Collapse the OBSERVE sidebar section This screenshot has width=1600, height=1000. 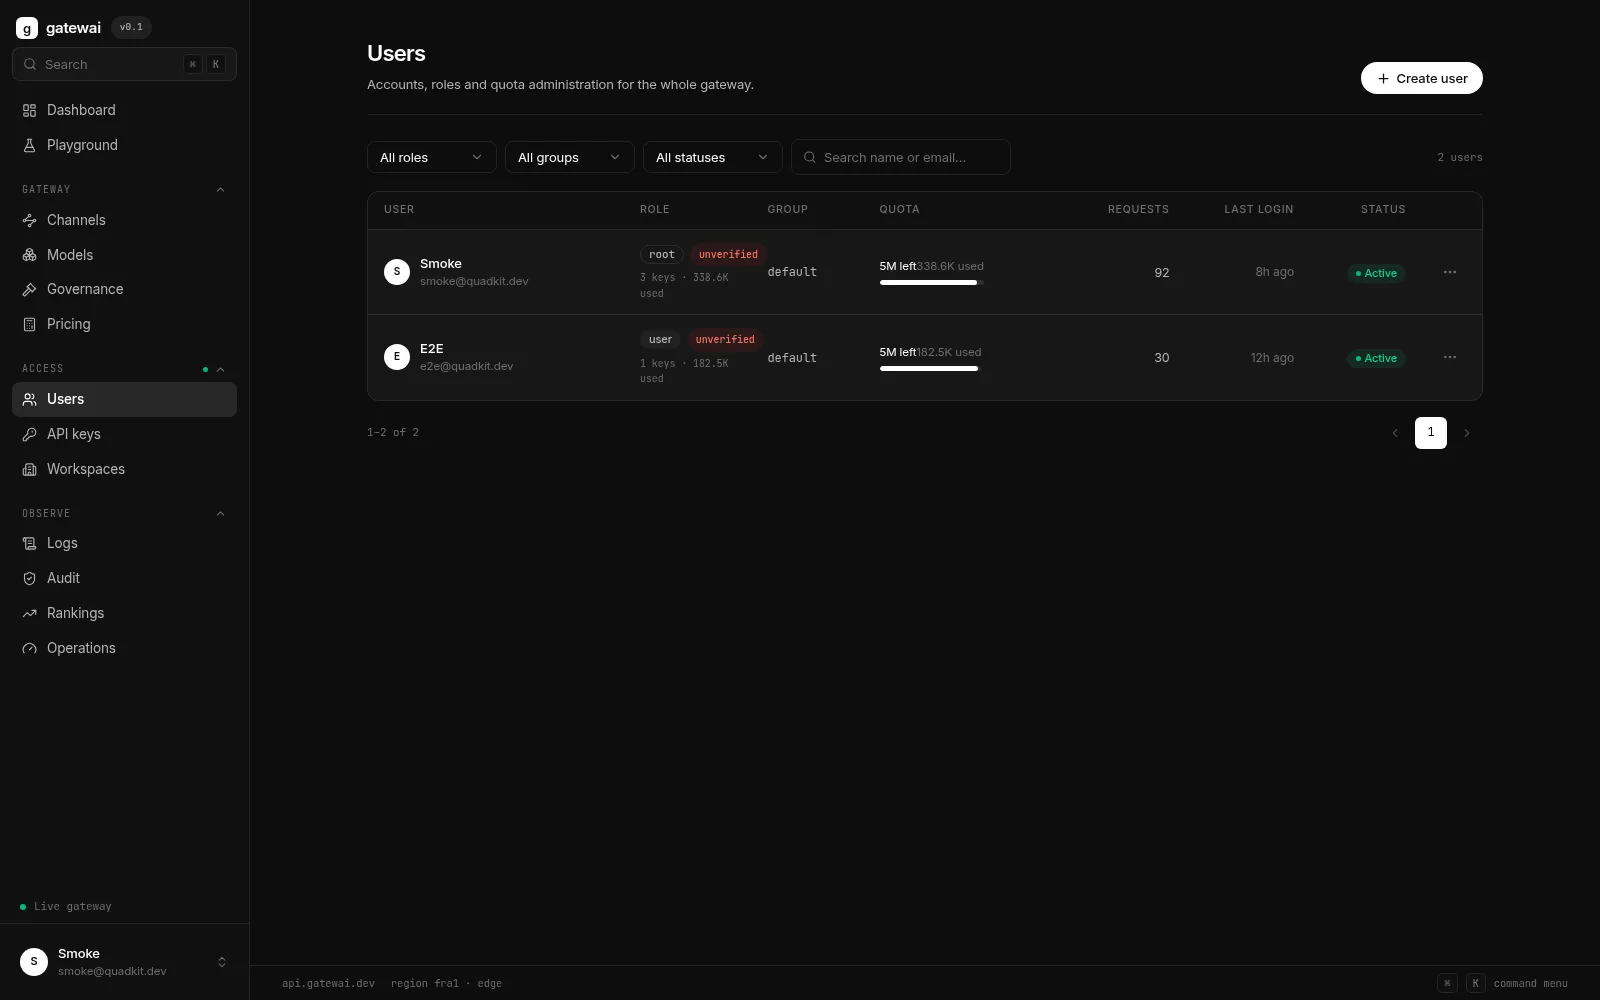[x=221, y=513]
